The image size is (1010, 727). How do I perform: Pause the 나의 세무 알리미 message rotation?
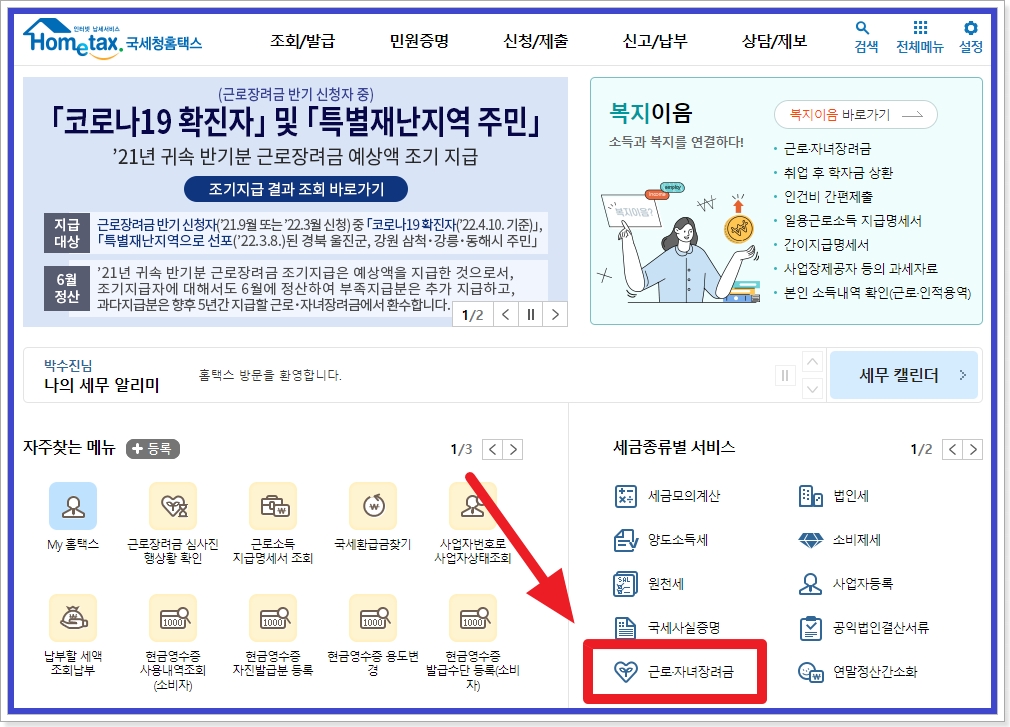pos(788,374)
